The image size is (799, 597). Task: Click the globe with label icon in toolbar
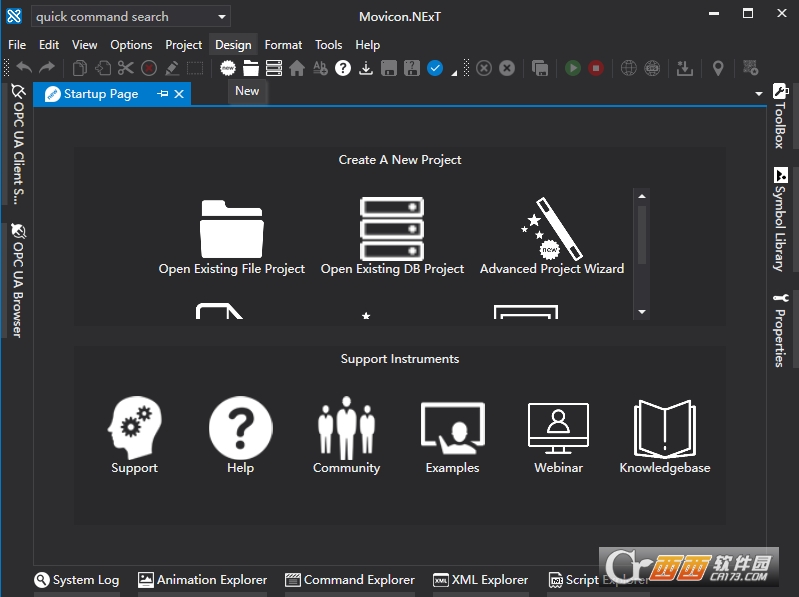(x=652, y=68)
